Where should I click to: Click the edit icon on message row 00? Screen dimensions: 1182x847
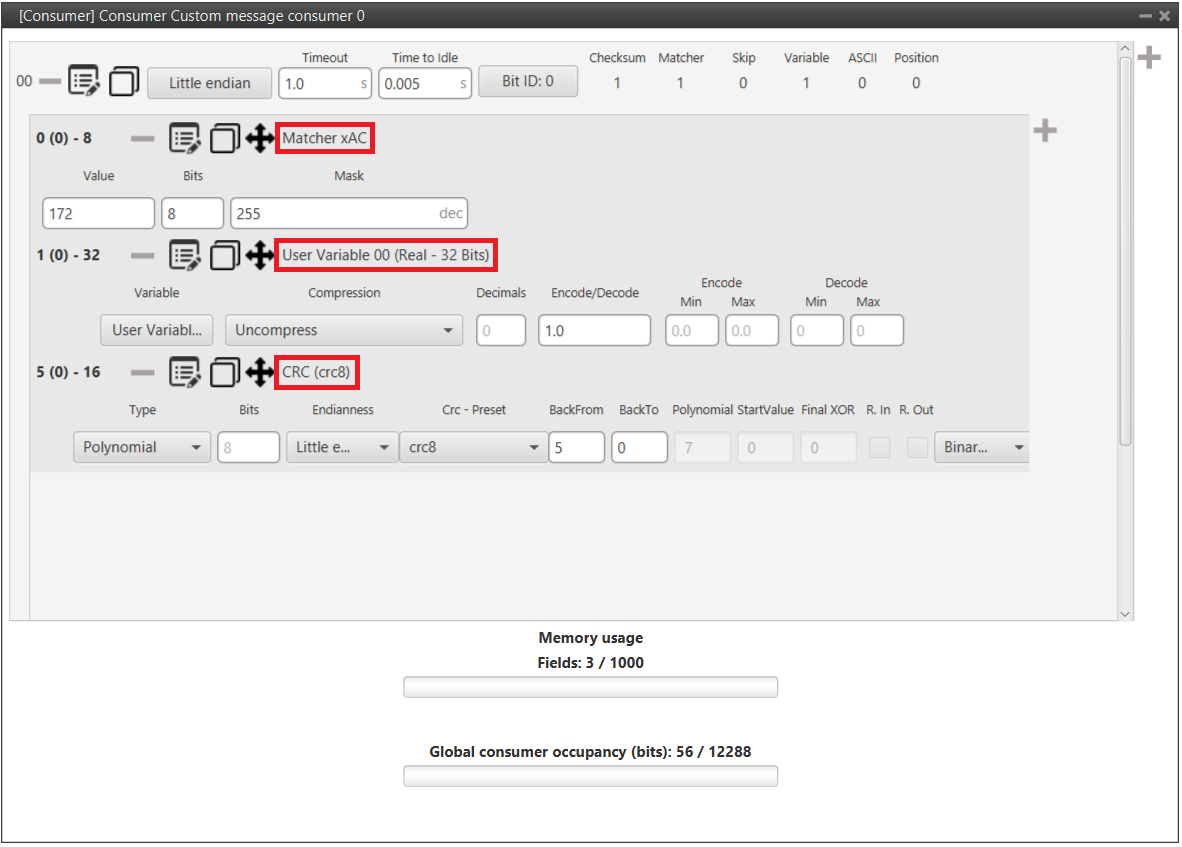coord(84,82)
